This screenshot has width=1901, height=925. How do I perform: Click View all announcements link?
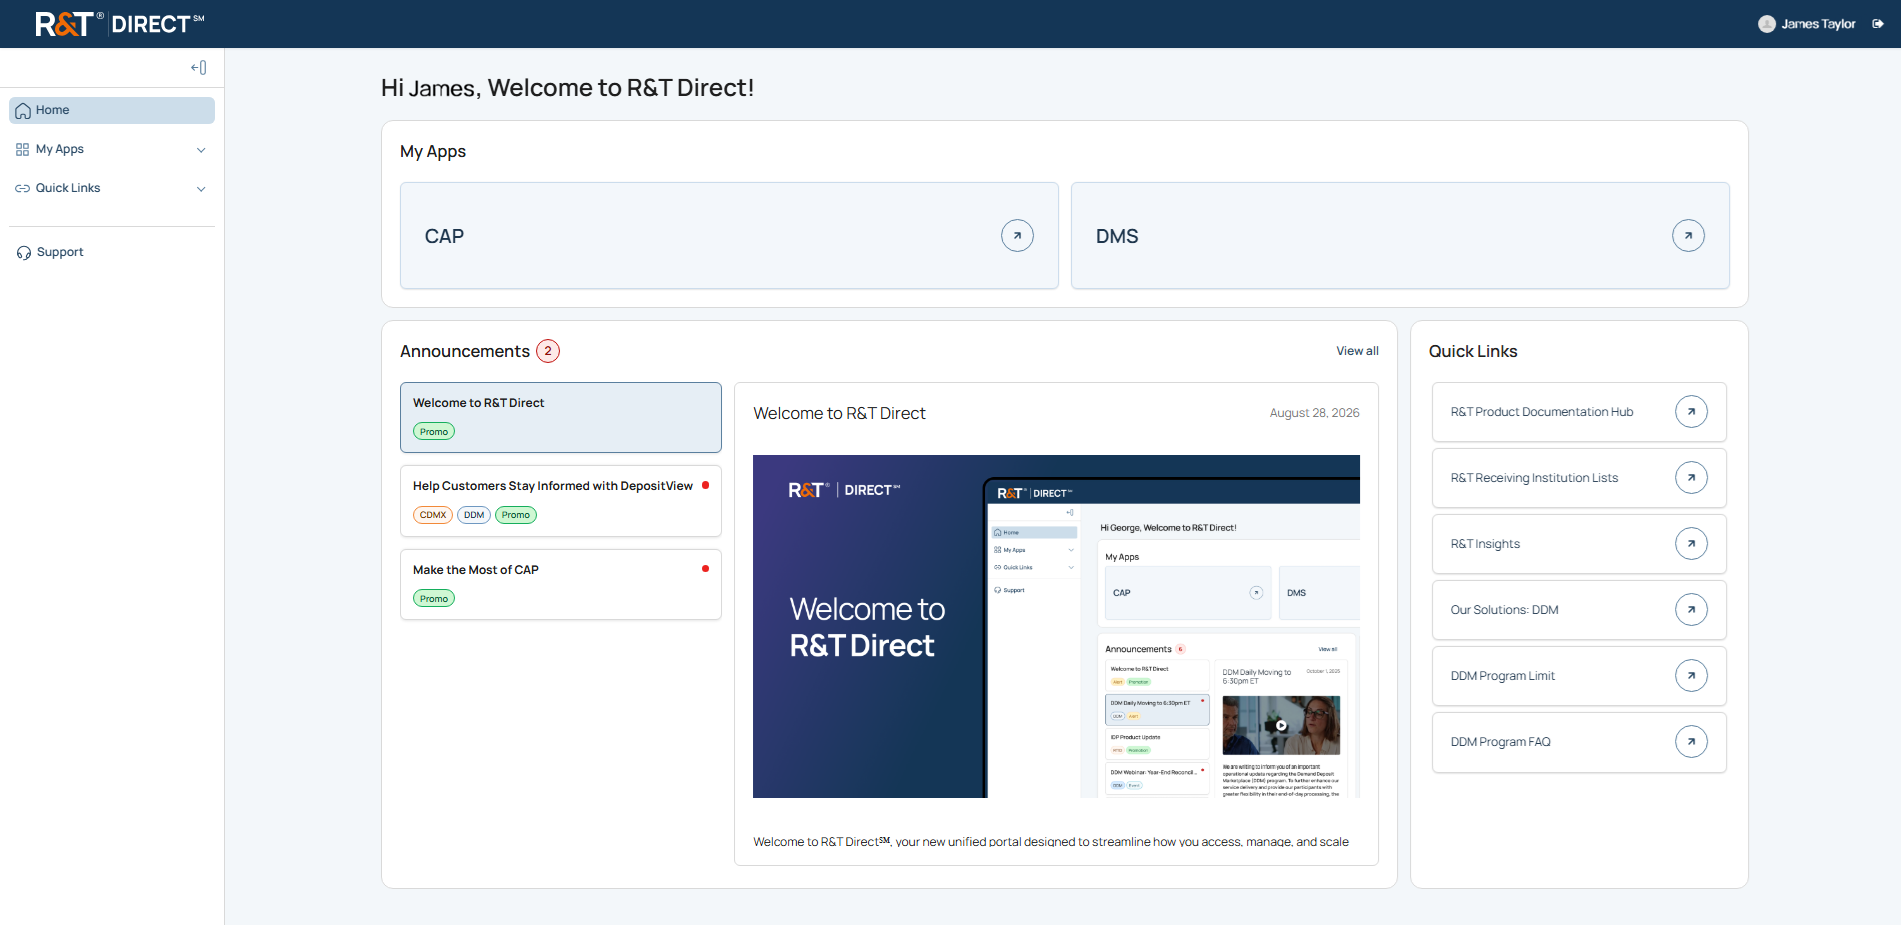click(1357, 351)
